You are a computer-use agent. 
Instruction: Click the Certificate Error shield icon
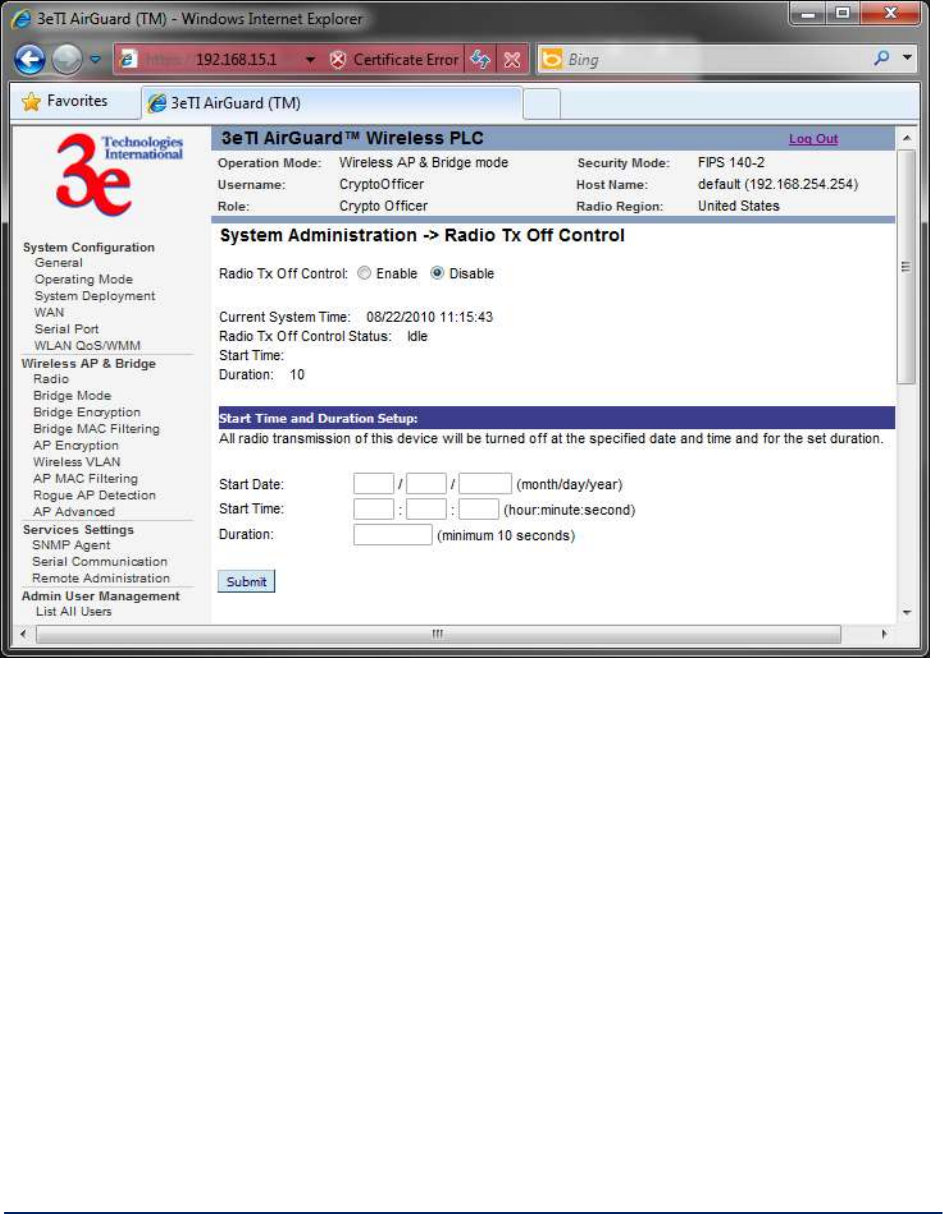337,59
